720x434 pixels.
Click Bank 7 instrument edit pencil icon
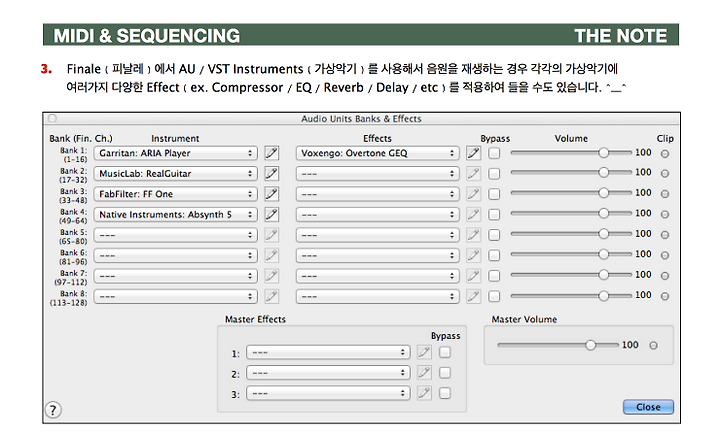coord(271,276)
